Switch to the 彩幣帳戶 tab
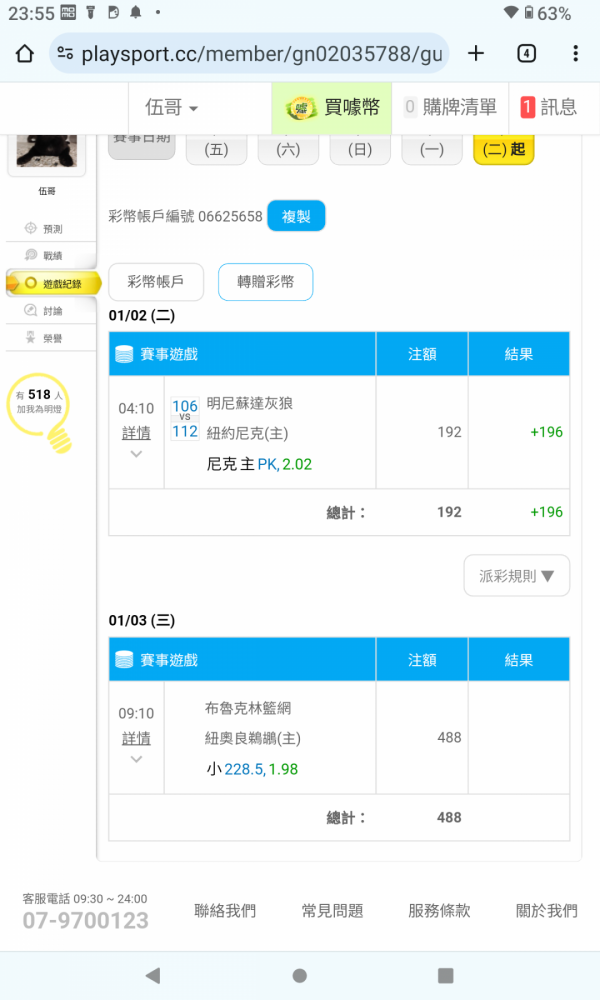This screenshot has height=1000, width=600. tap(156, 282)
